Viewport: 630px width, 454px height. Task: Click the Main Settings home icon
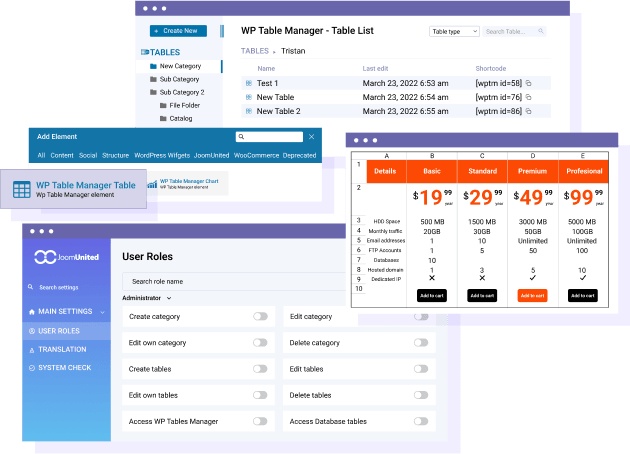tap(32, 312)
